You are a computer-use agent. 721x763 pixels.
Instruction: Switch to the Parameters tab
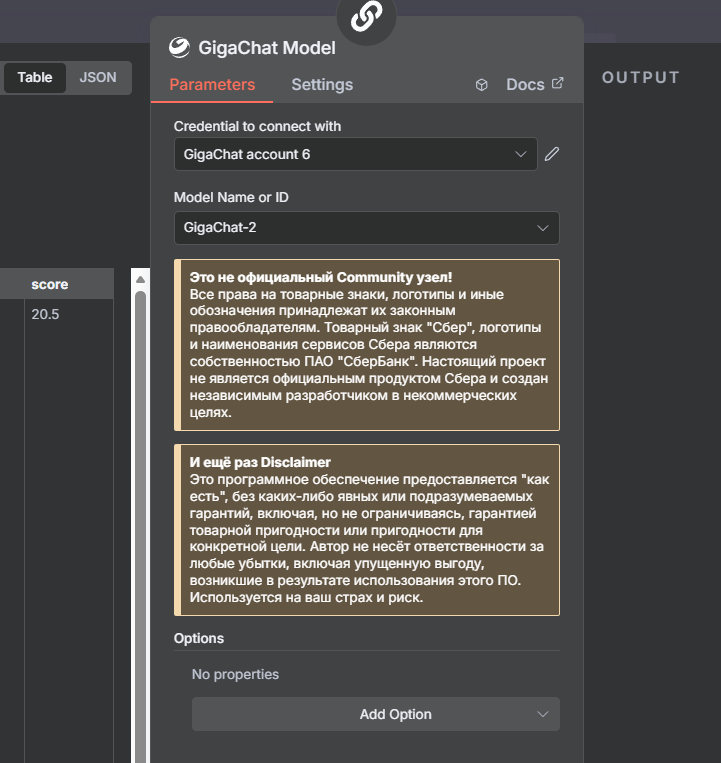212,85
